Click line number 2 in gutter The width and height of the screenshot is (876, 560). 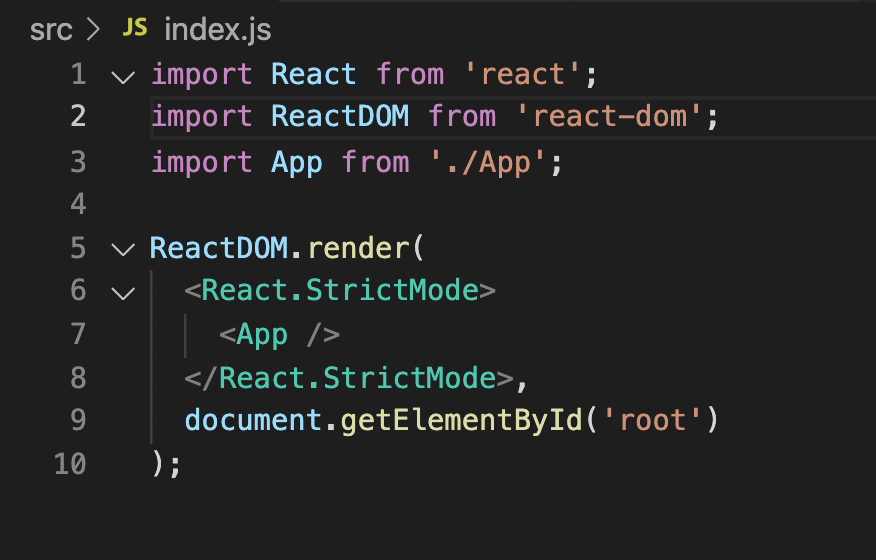point(78,117)
